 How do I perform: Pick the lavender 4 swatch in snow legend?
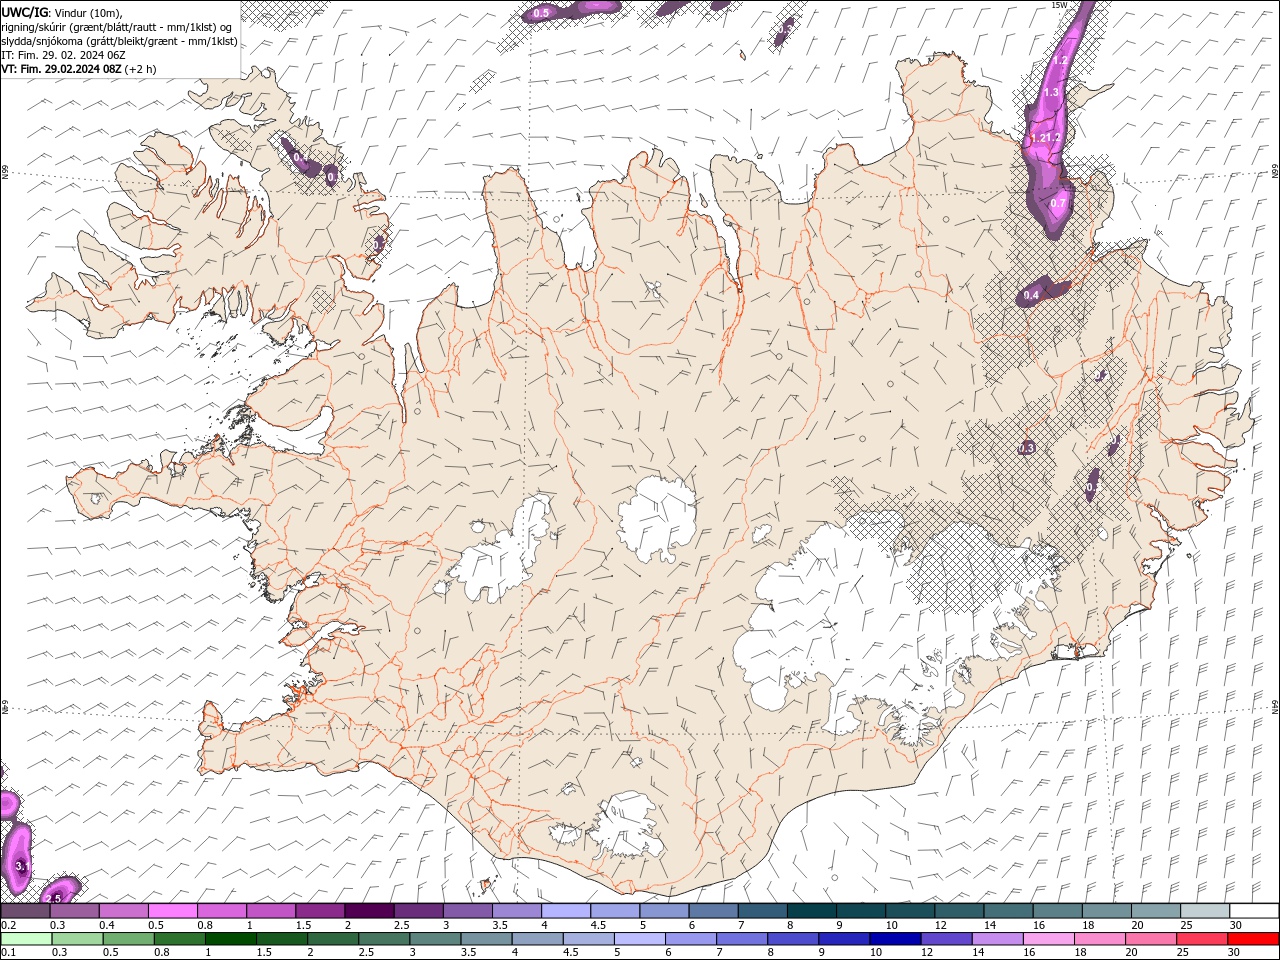566,911
